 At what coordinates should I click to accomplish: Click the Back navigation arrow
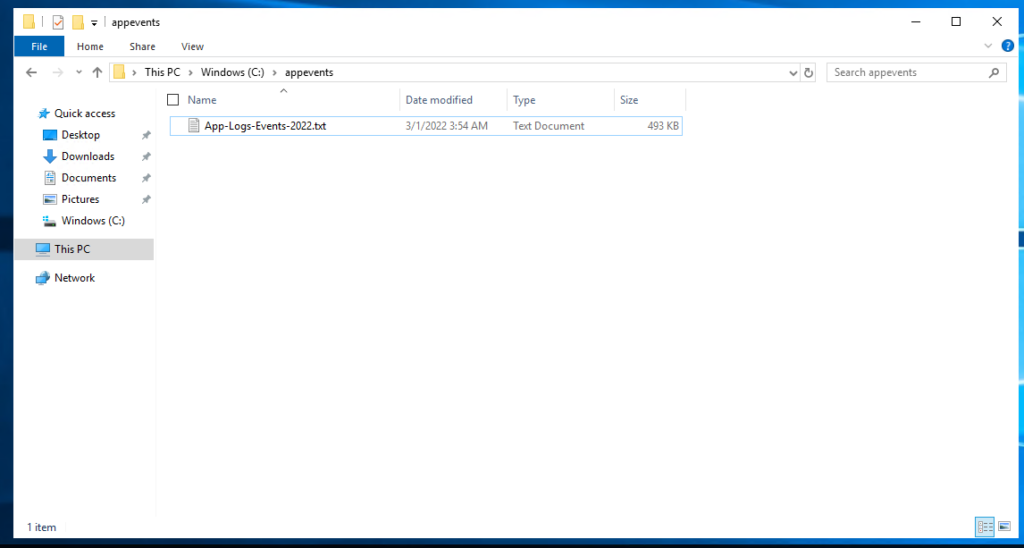pyautogui.click(x=31, y=72)
